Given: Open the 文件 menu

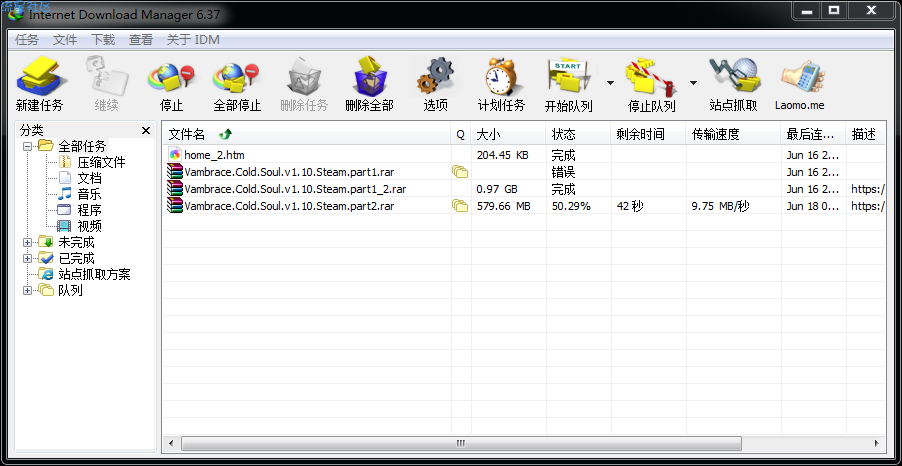Looking at the screenshot, I should pyautogui.click(x=65, y=40).
